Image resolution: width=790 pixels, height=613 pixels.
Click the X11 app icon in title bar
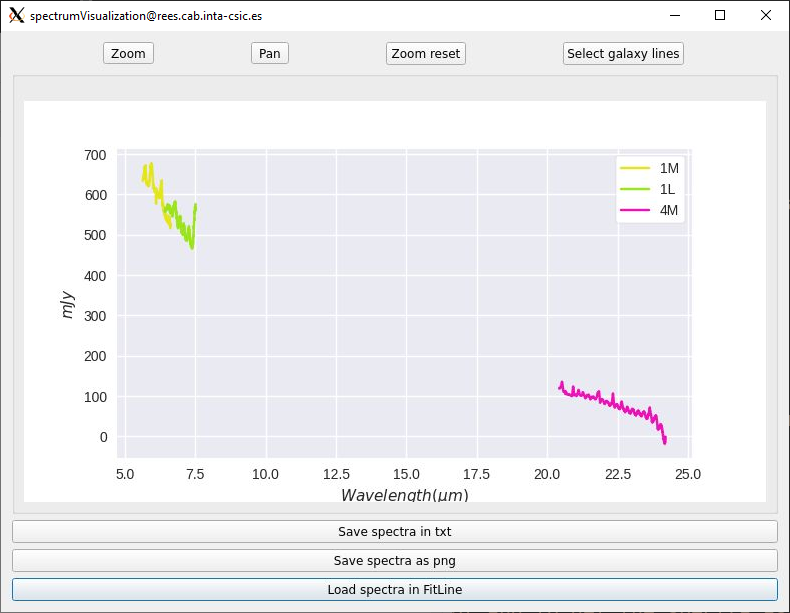point(17,16)
